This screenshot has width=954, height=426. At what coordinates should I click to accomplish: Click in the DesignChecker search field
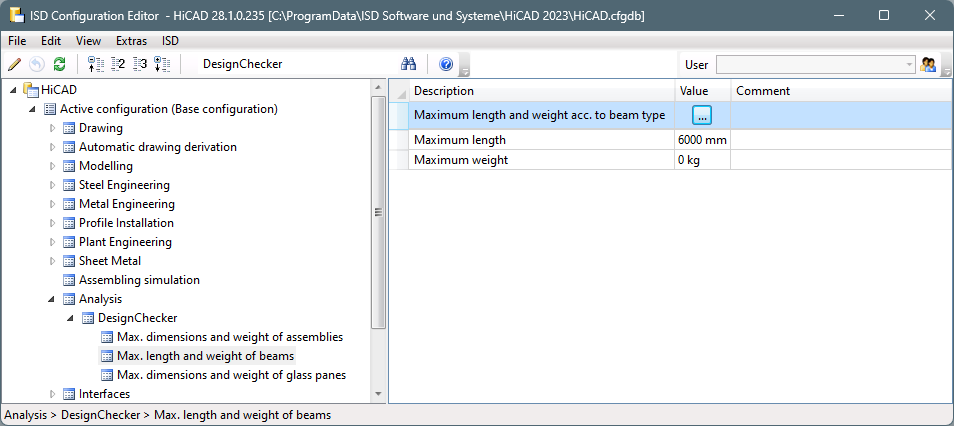[296, 64]
